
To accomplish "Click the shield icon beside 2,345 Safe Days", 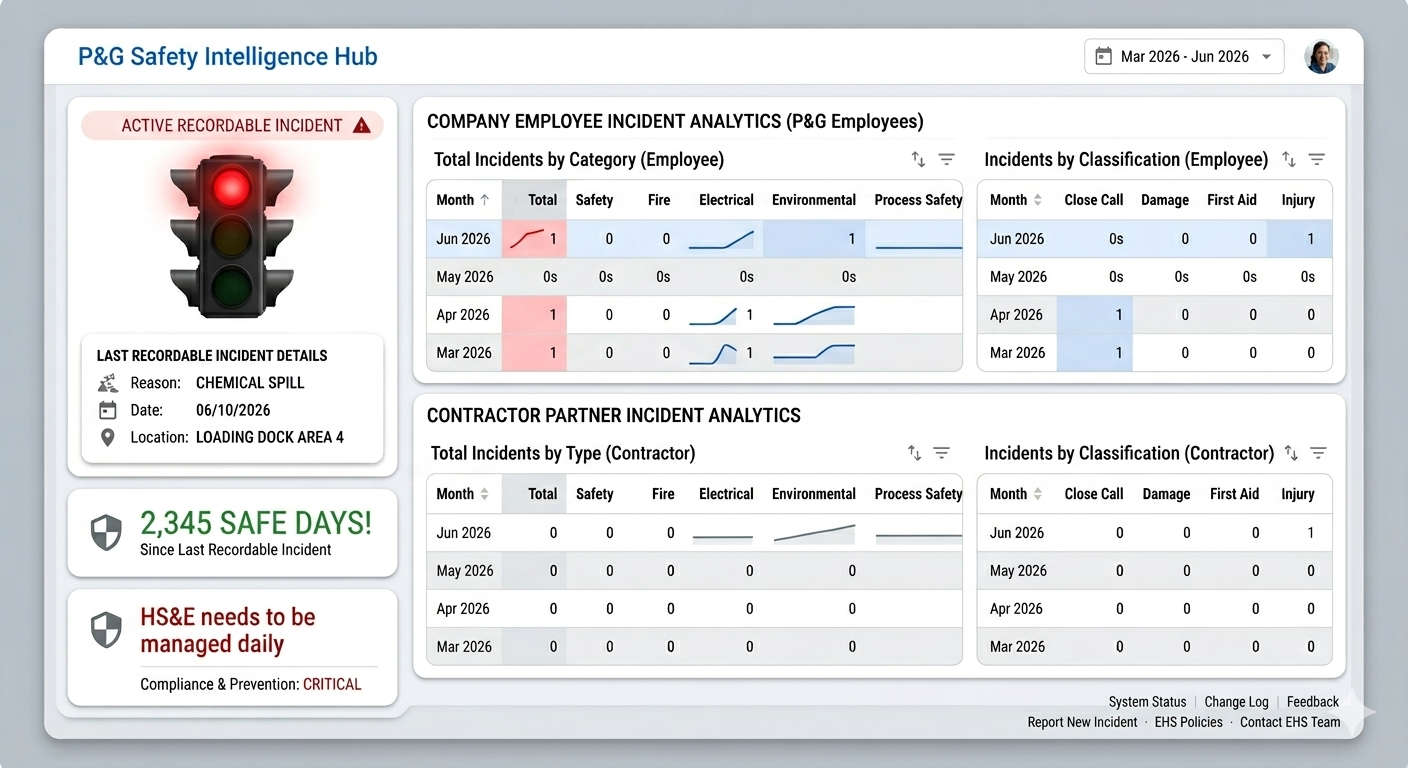I will 106,533.
